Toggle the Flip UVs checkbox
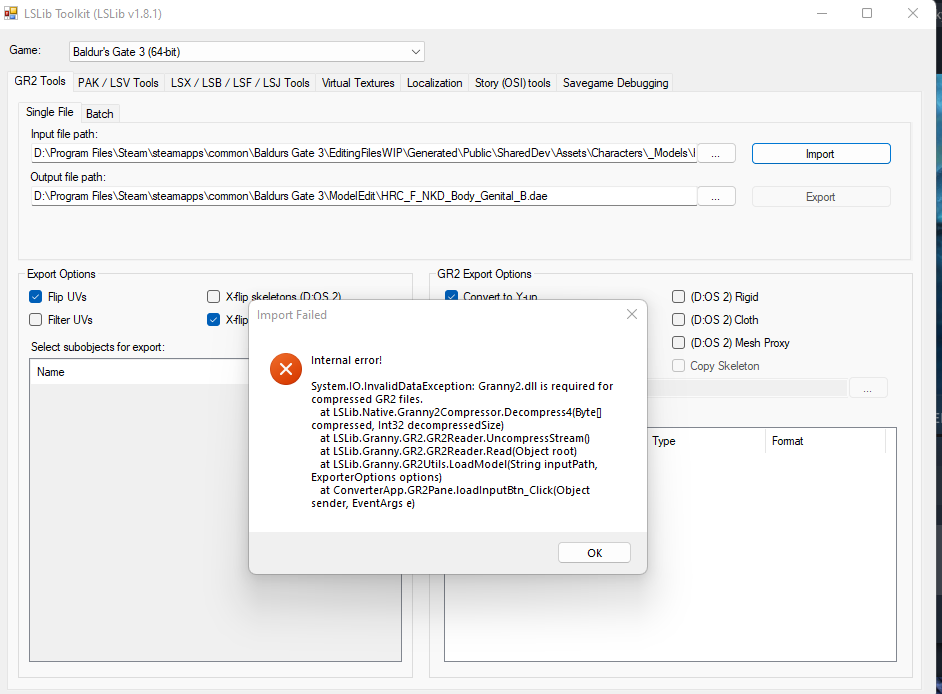This screenshot has width=942, height=694. click(x=36, y=297)
